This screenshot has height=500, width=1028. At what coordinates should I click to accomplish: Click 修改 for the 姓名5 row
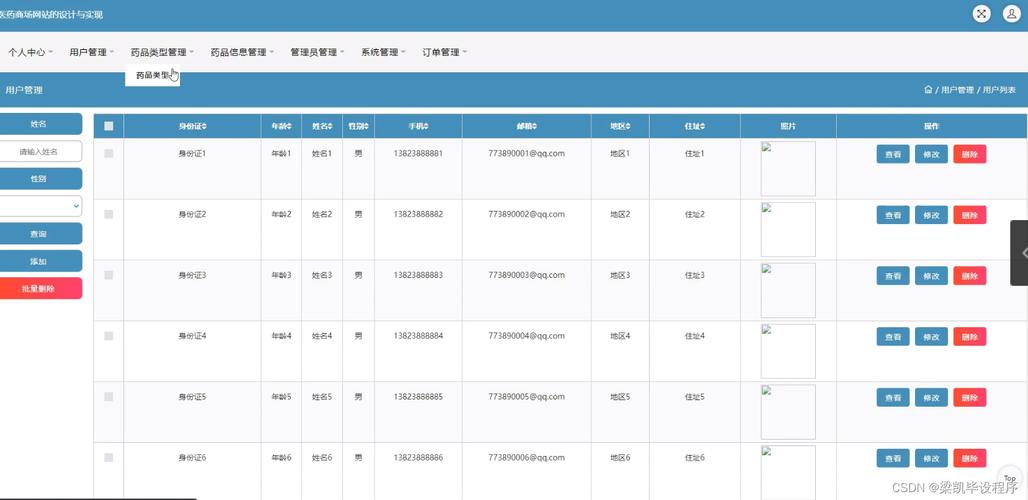(x=932, y=397)
